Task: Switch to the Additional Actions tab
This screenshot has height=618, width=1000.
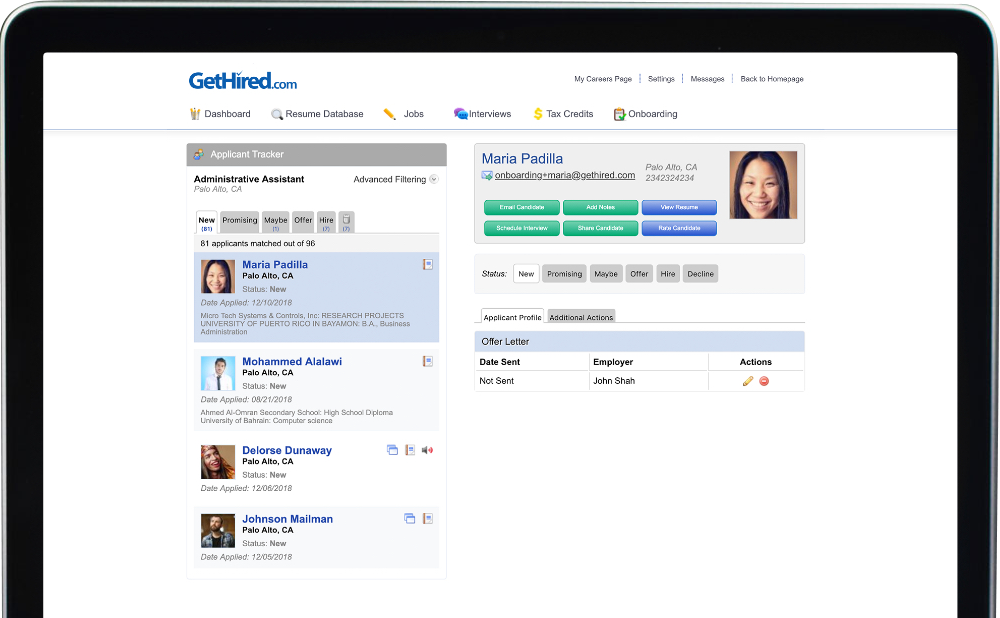Action: 581,317
